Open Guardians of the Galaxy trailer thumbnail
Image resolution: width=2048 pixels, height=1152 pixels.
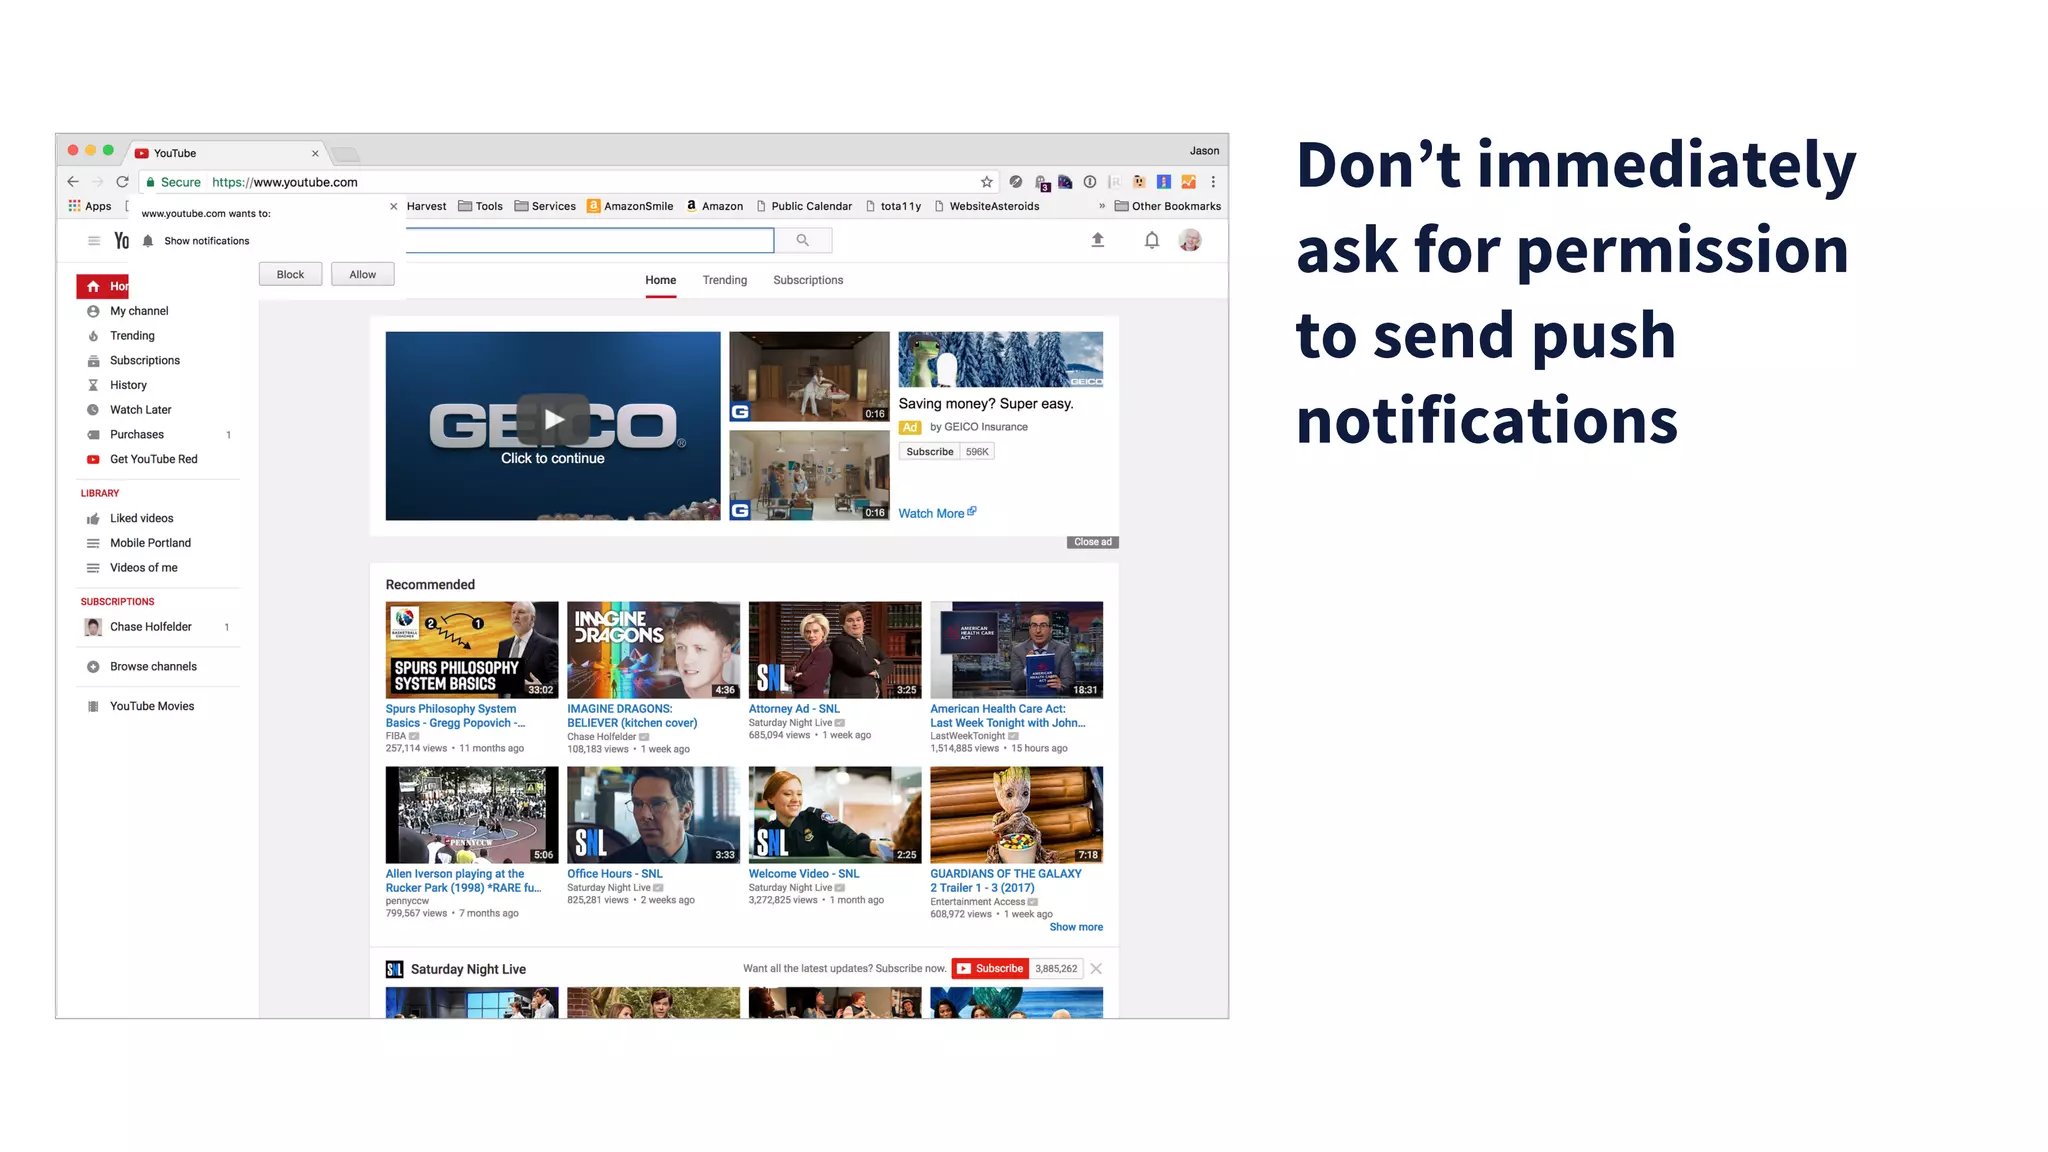[1016, 815]
